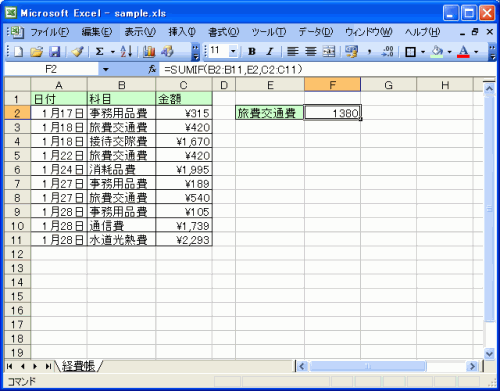Apply comma style formatting

point(369,52)
